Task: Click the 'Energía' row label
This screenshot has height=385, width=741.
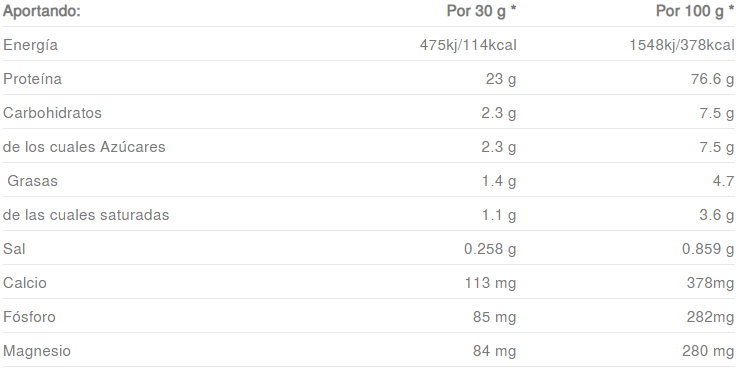Action: (30, 45)
